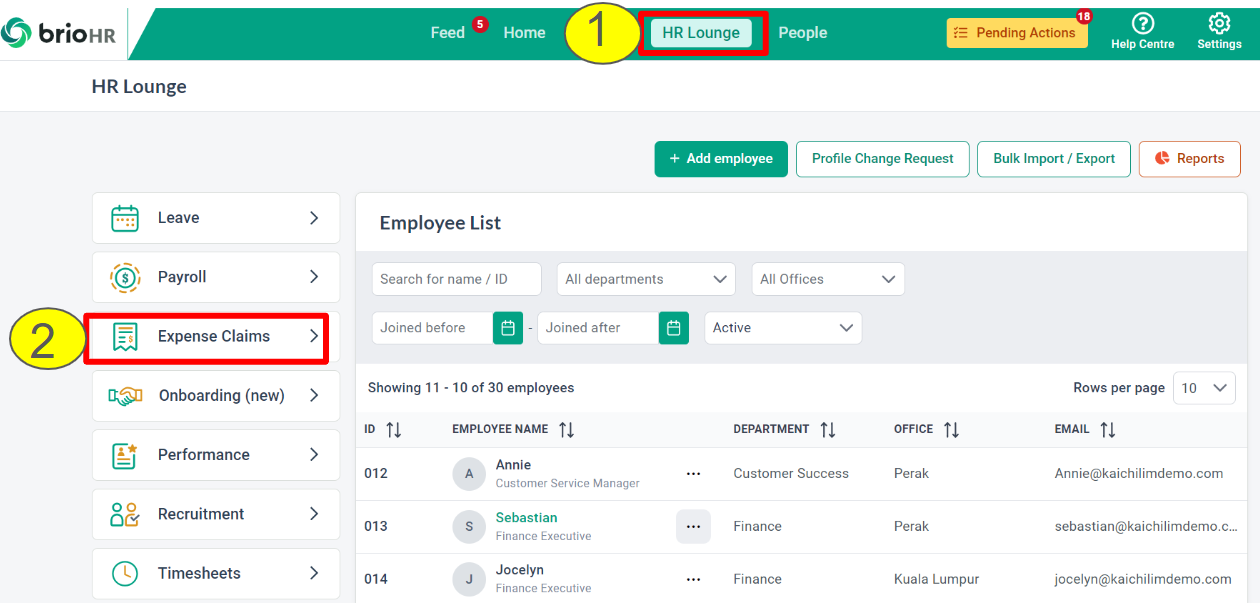
Task: Open Annie's employee name
Action: point(513,465)
